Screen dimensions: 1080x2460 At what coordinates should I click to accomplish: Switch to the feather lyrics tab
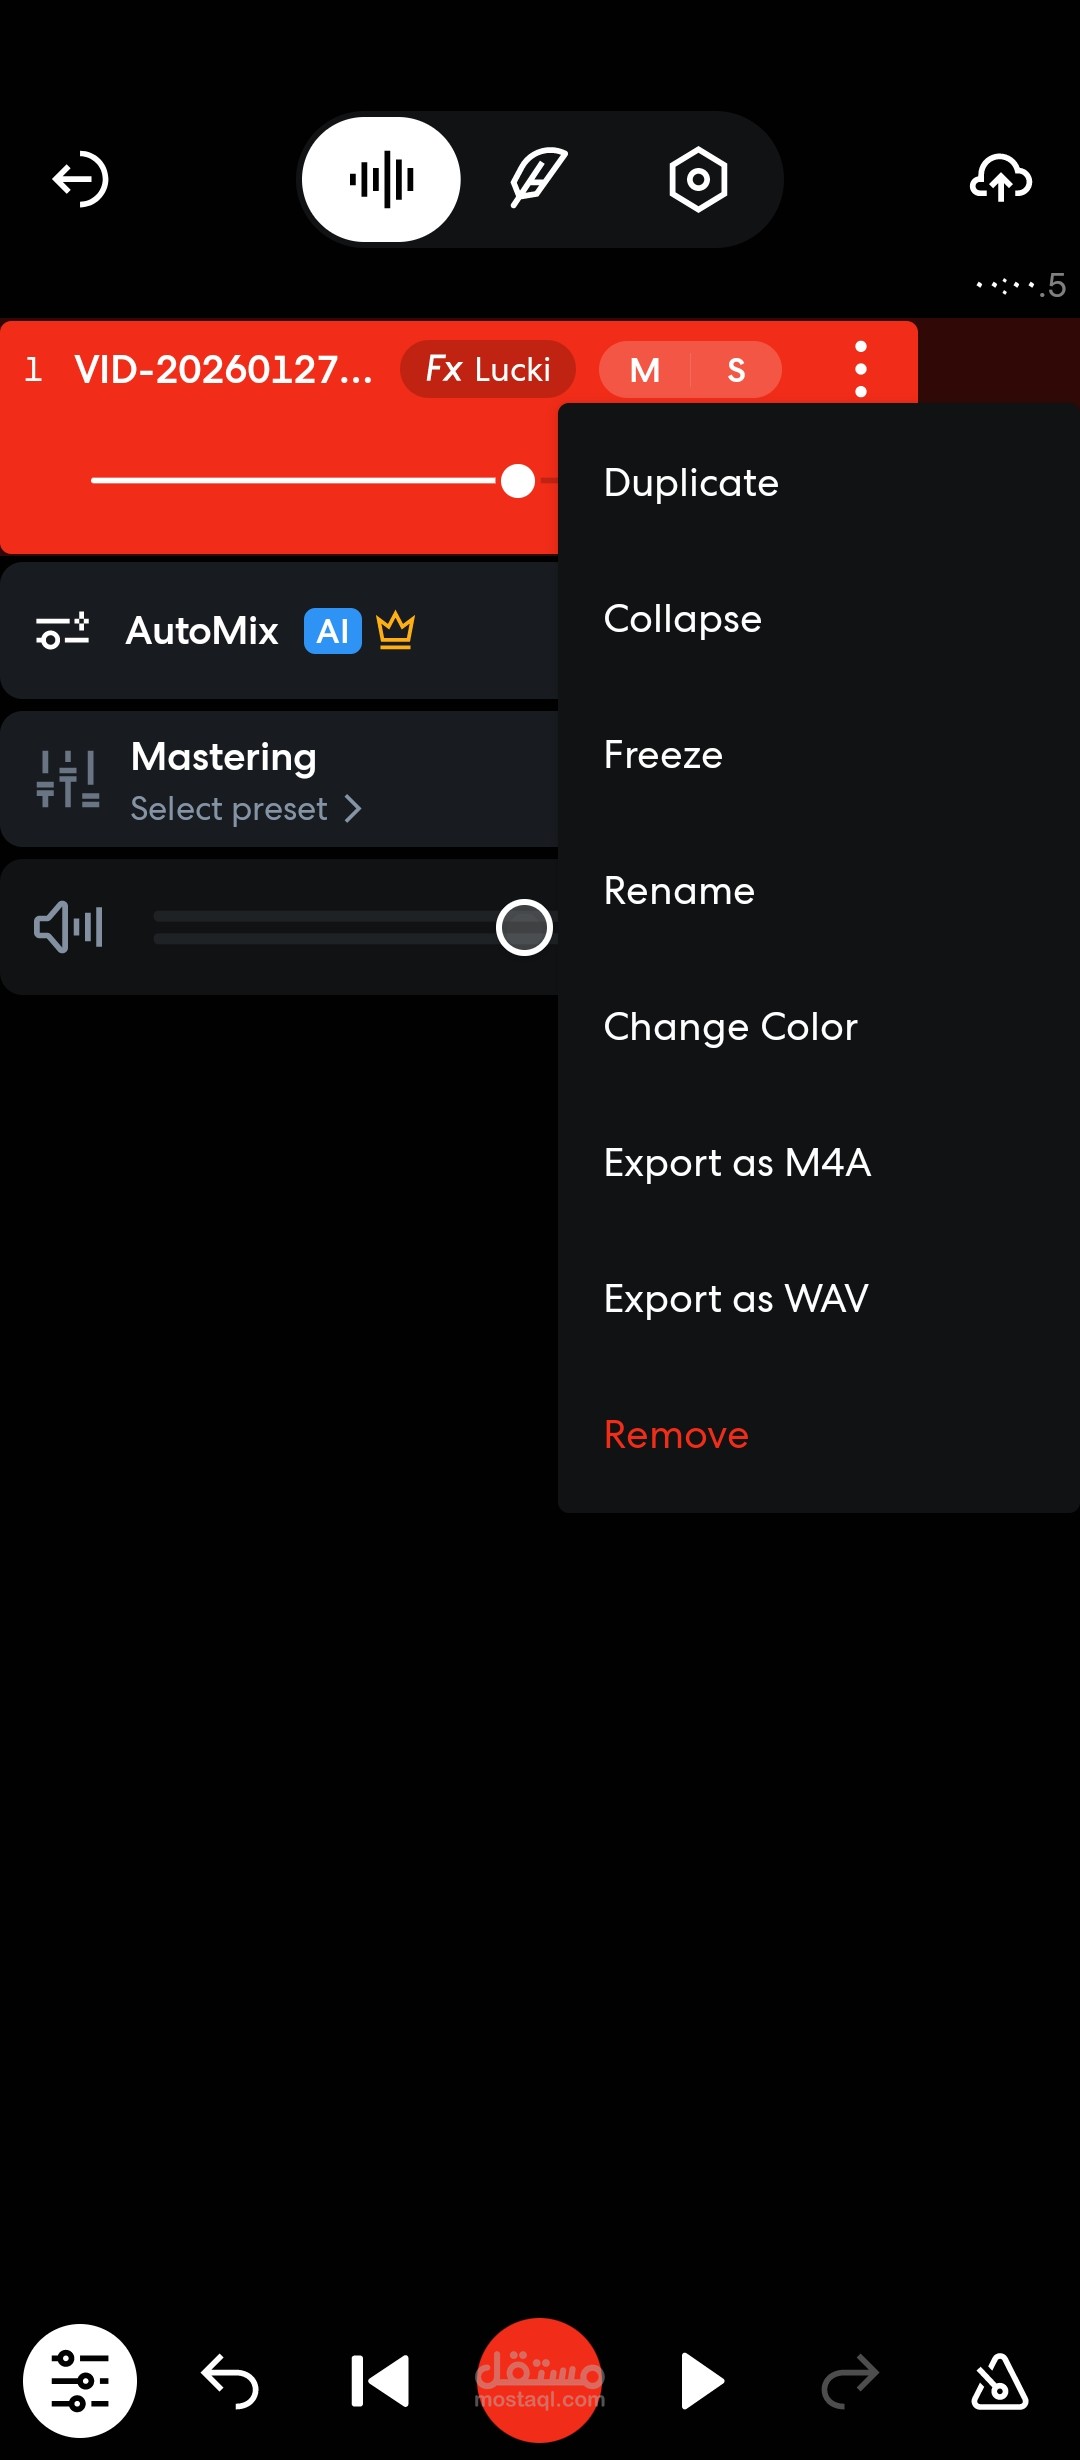(x=539, y=180)
